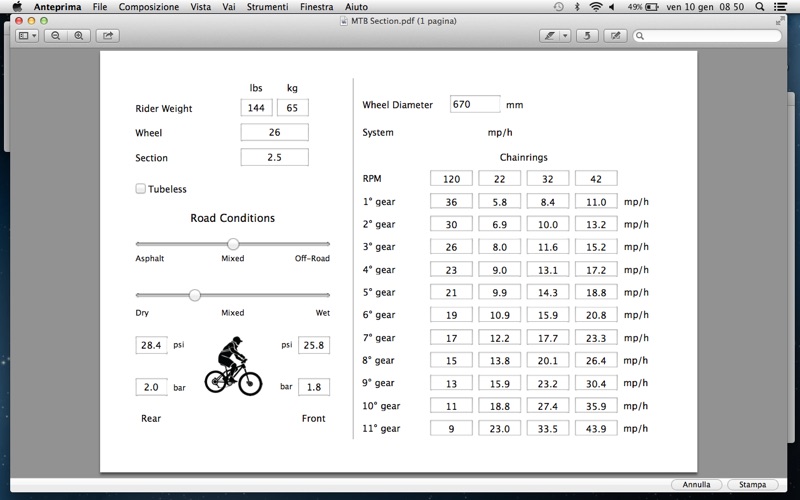Click the chainring field showing 22
Image resolution: width=800 pixels, height=500 pixels.
pos(499,179)
